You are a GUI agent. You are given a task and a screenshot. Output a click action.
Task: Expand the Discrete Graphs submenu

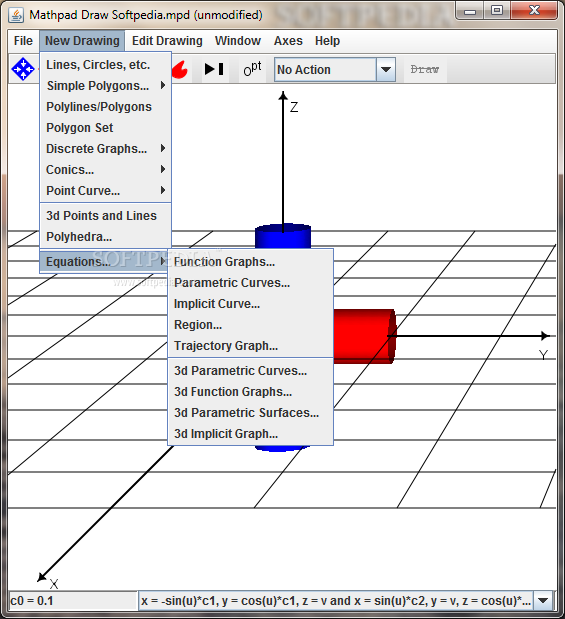[105, 148]
